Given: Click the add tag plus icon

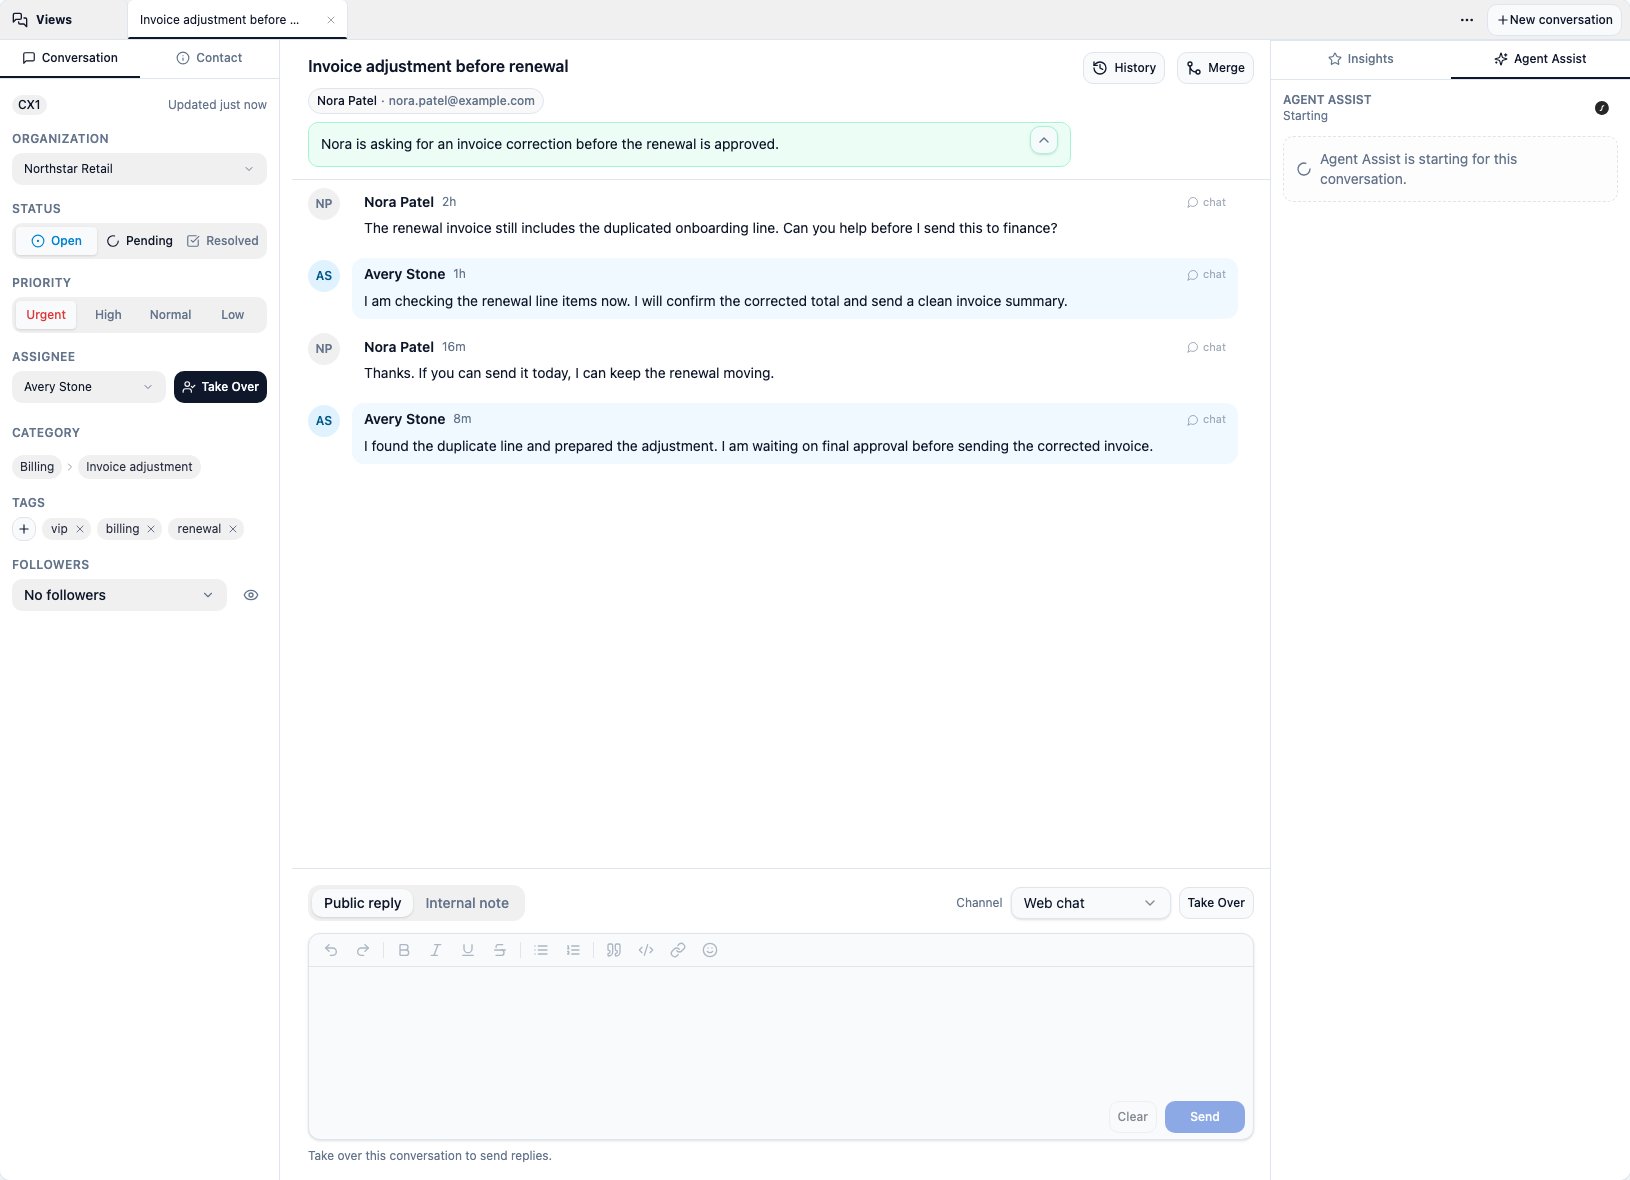Looking at the screenshot, I should coord(24,529).
